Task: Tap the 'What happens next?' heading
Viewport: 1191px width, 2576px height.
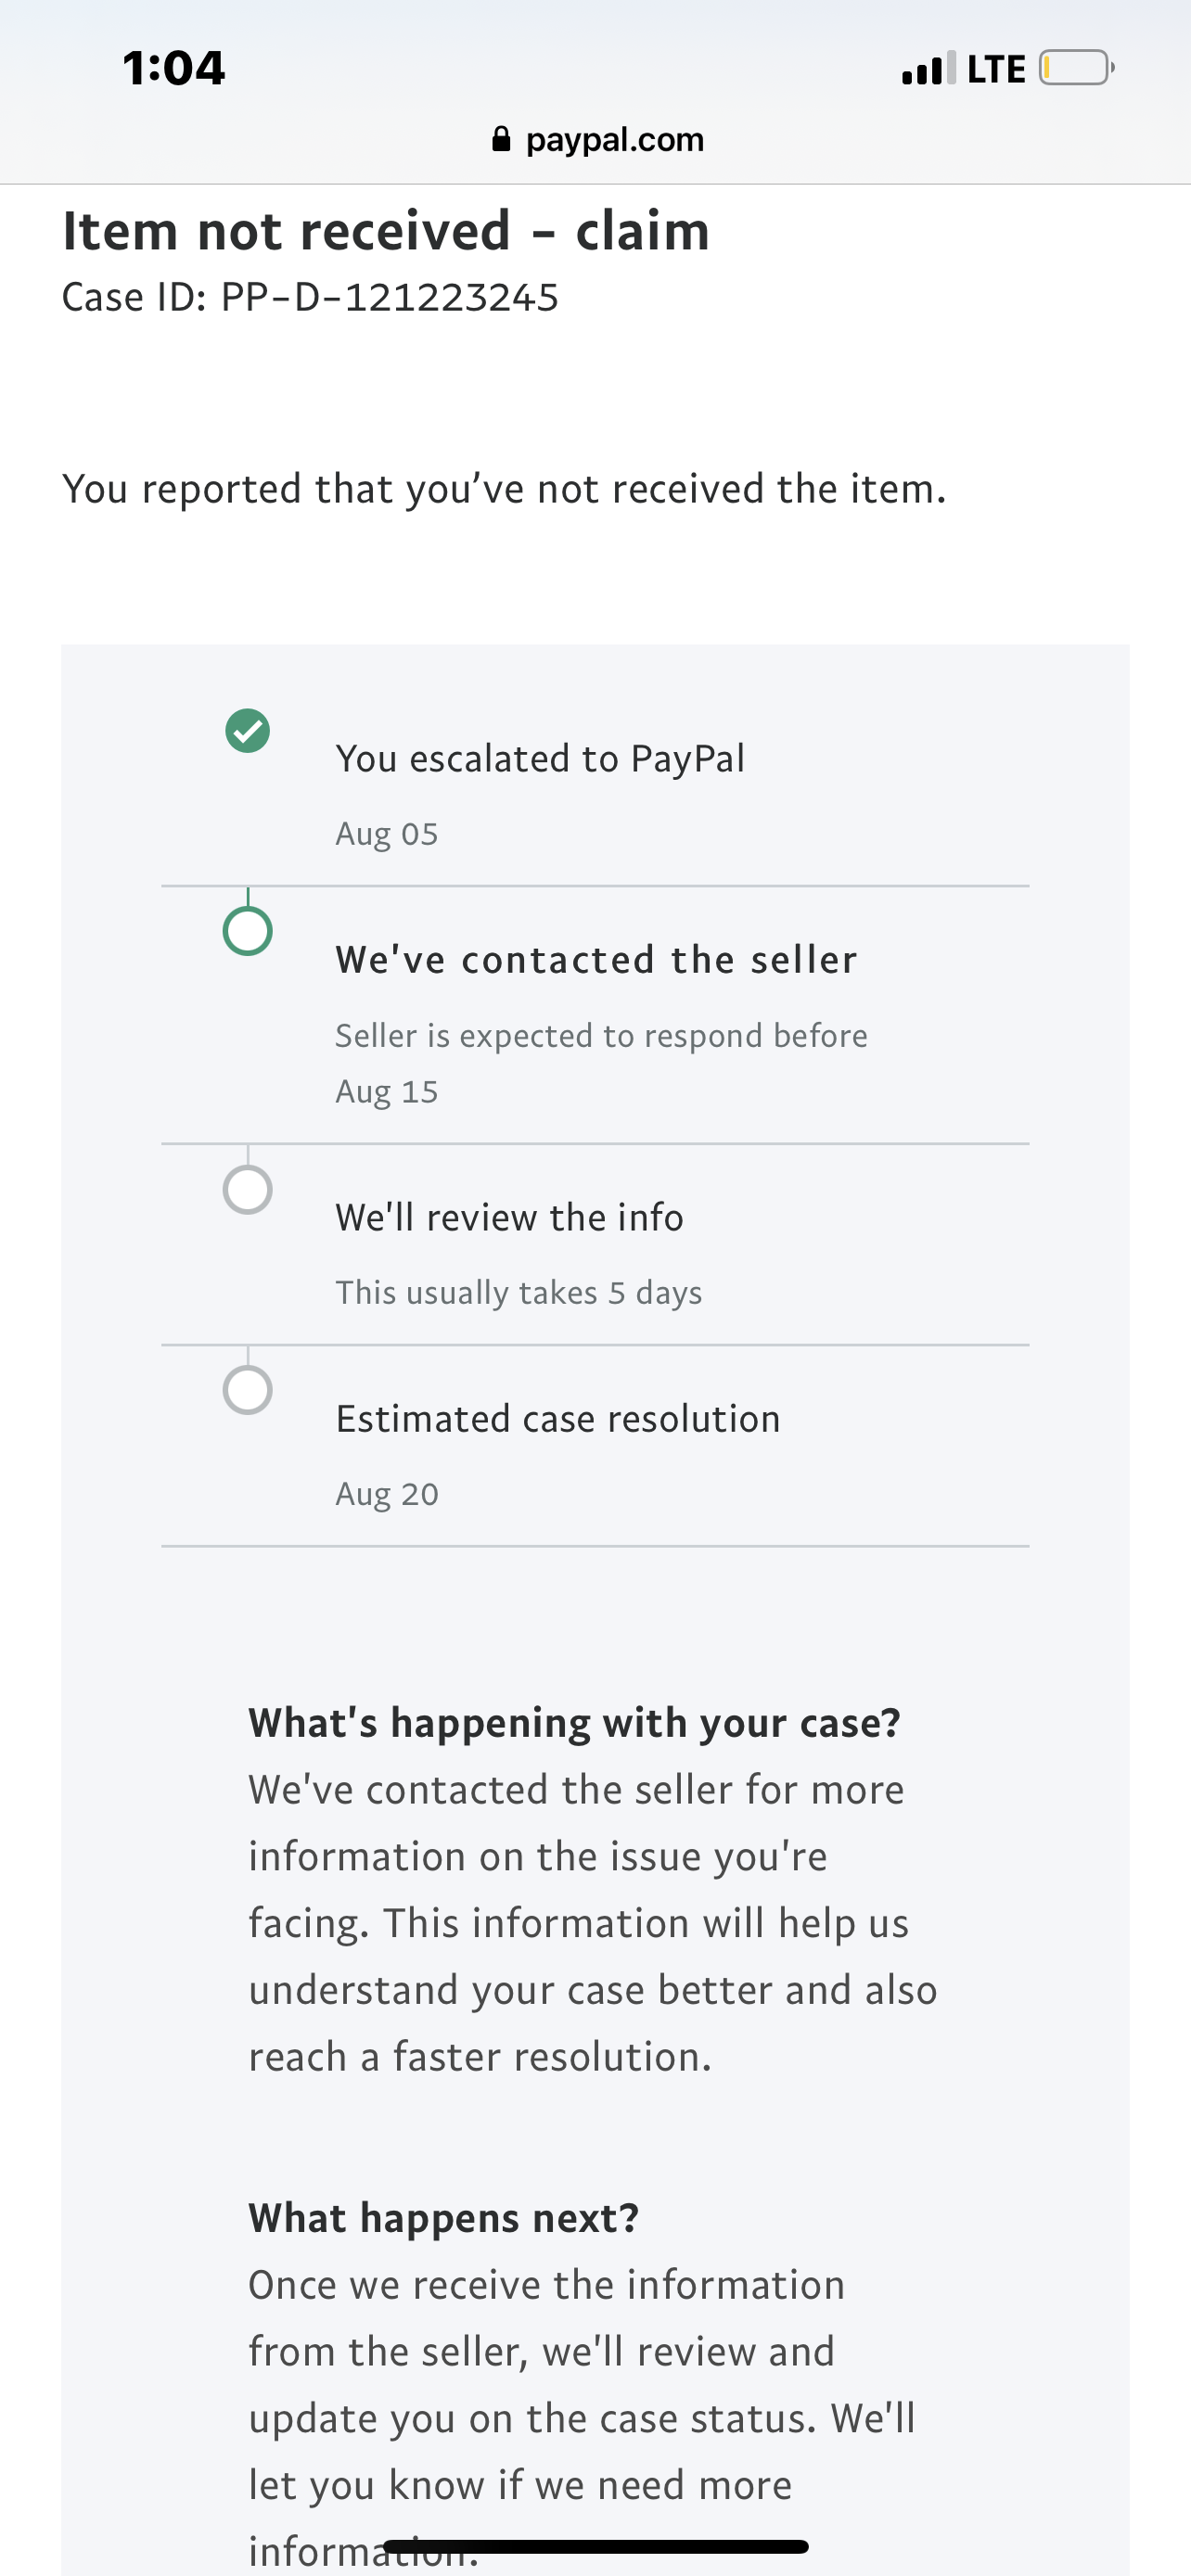Action: (444, 2217)
